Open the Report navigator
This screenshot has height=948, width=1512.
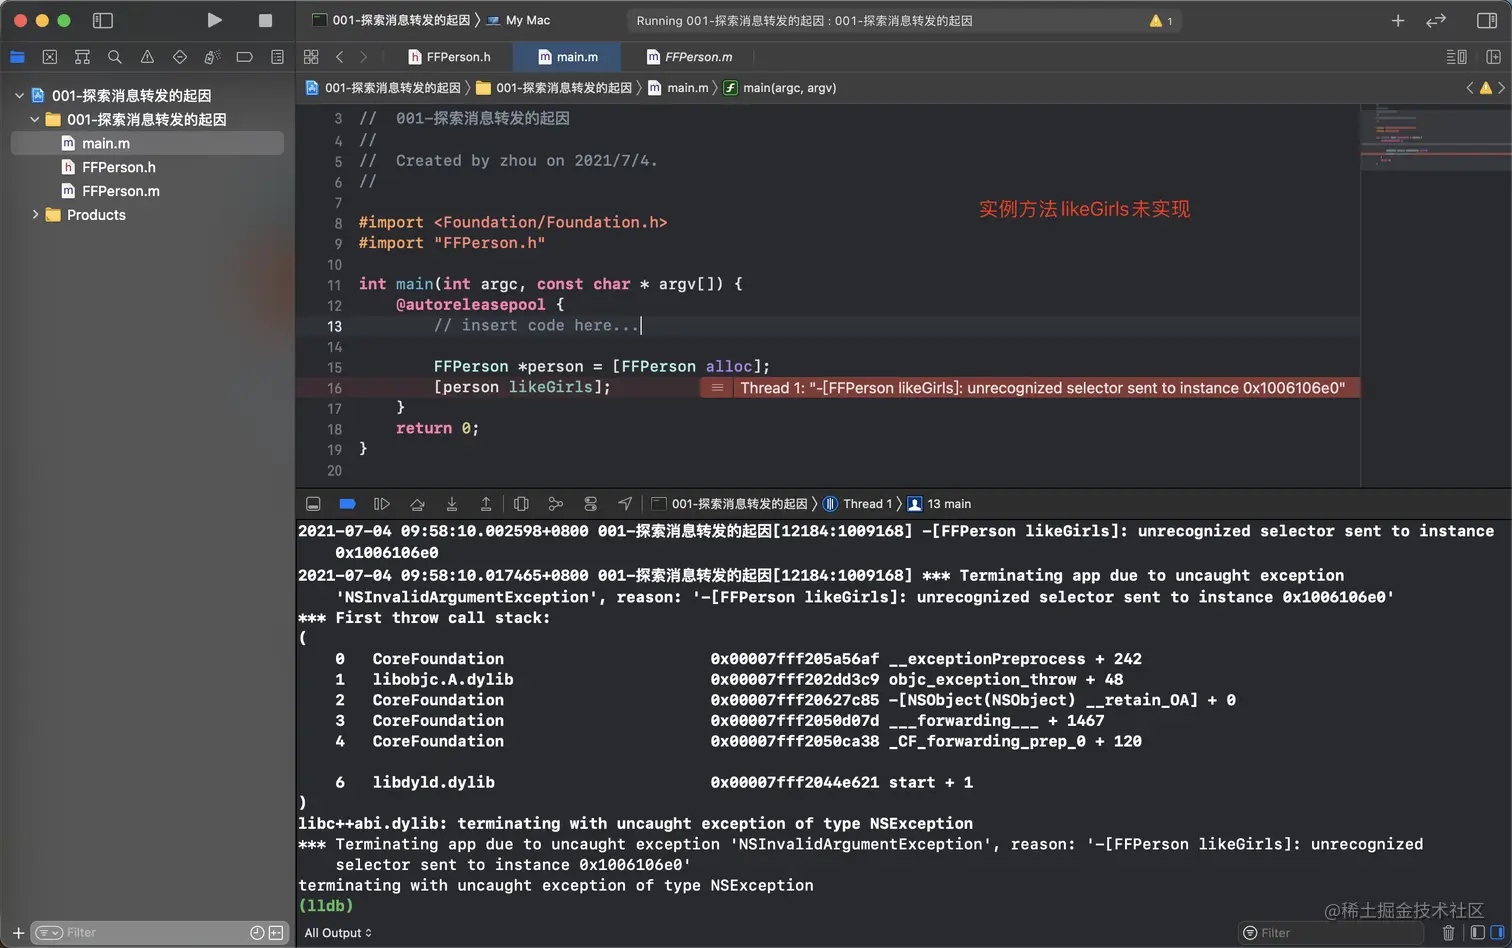277,57
